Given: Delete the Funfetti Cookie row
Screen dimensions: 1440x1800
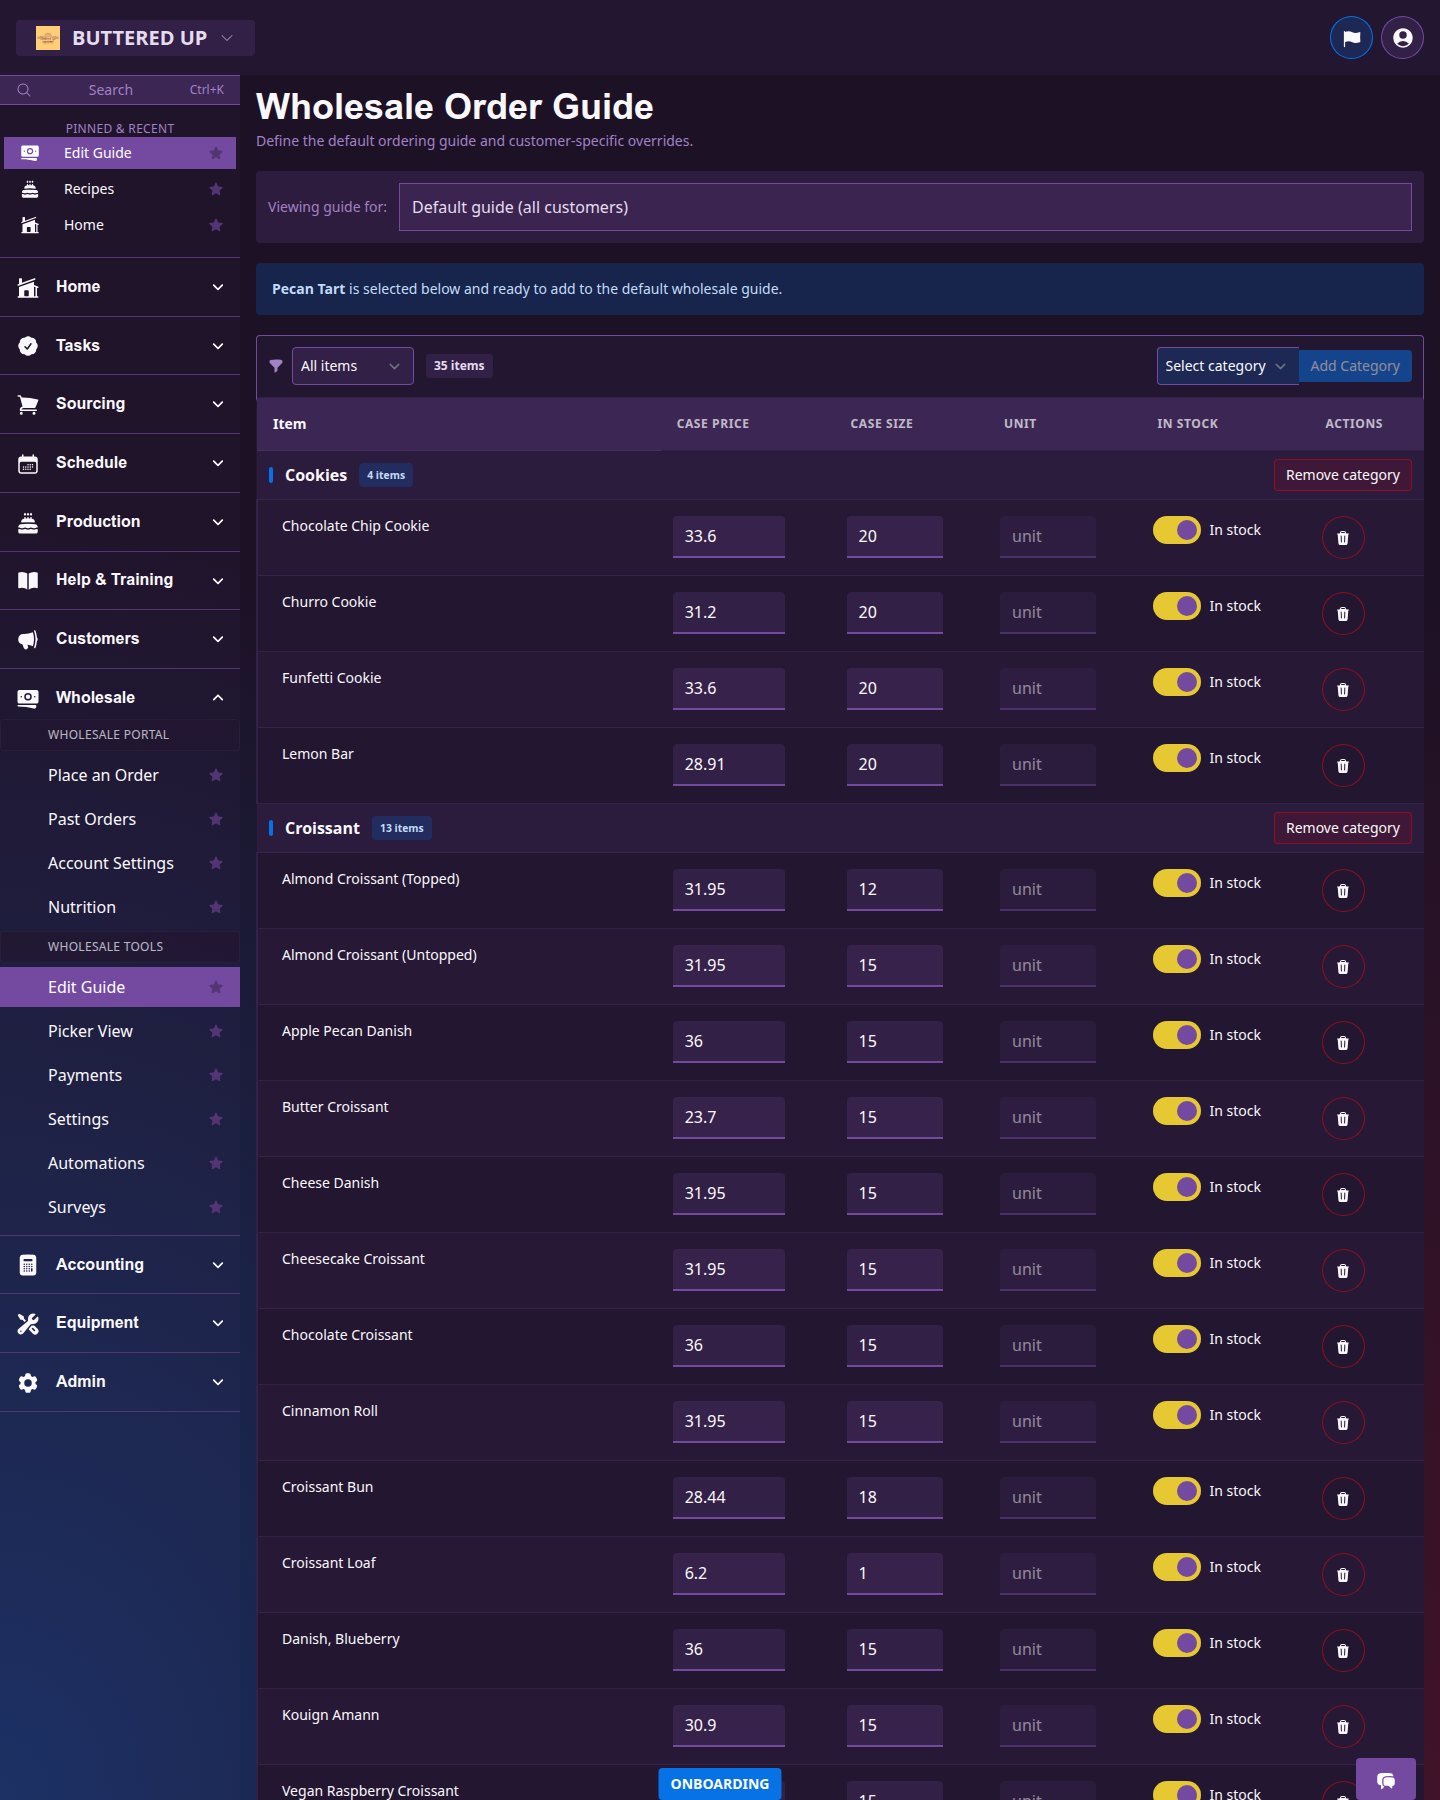Looking at the screenshot, I should tap(1343, 690).
